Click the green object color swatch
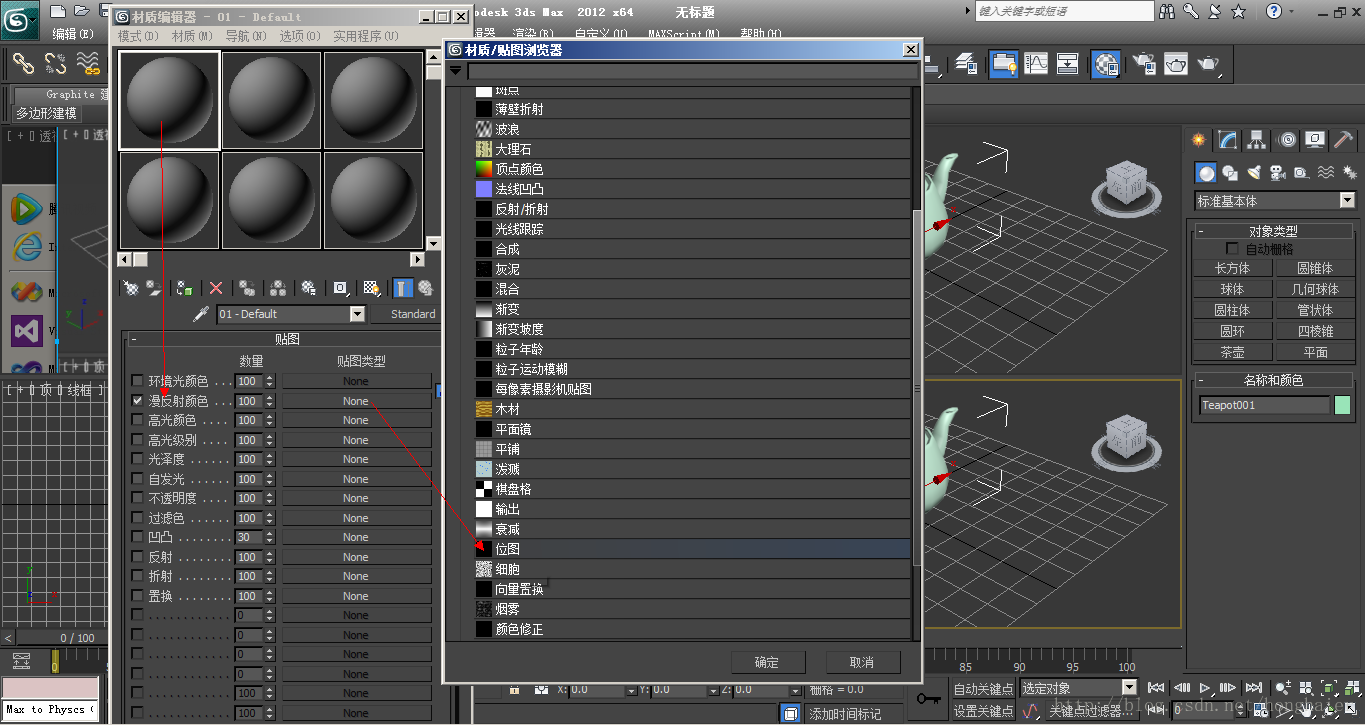 coord(1342,405)
